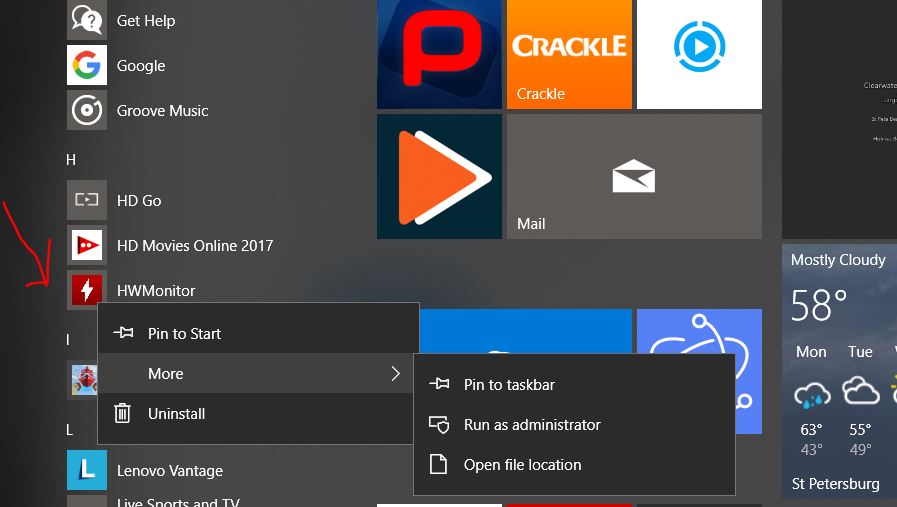The image size is (897, 507).
Task: Click the boat game icon under I
Action: pos(84,380)
